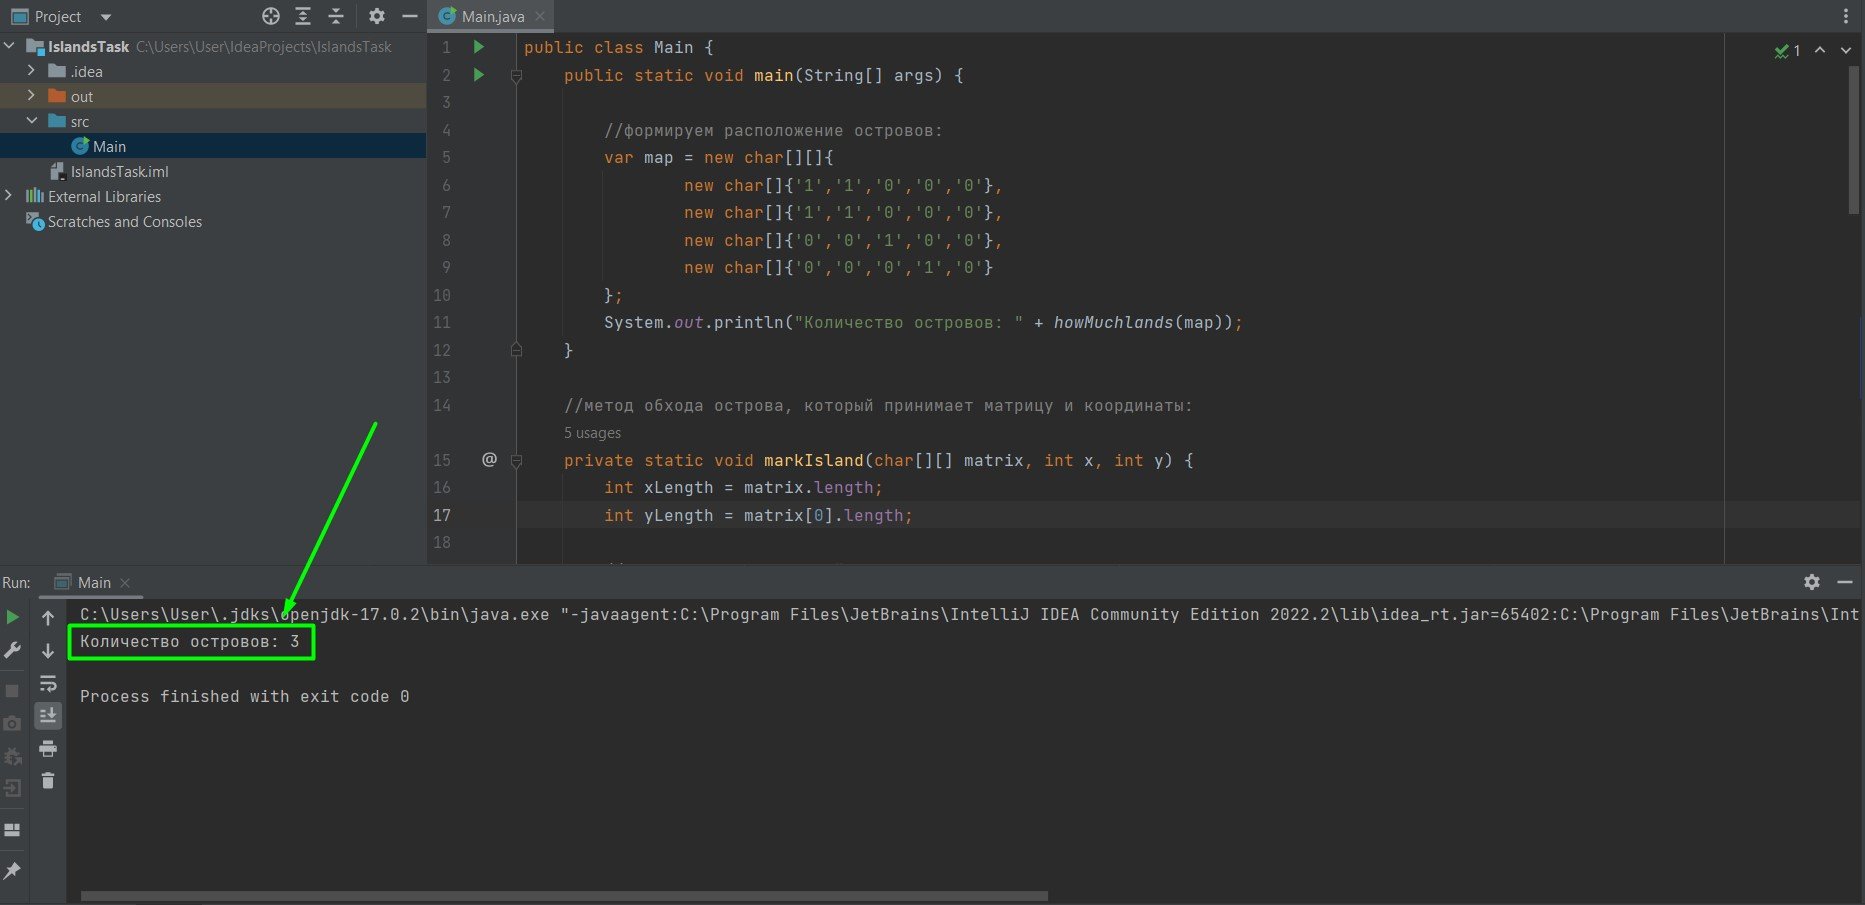This screenshot has width=1865, height=905.
Task: Click the horizontal scrollbar in console
Action: click(x=564, y=896)
